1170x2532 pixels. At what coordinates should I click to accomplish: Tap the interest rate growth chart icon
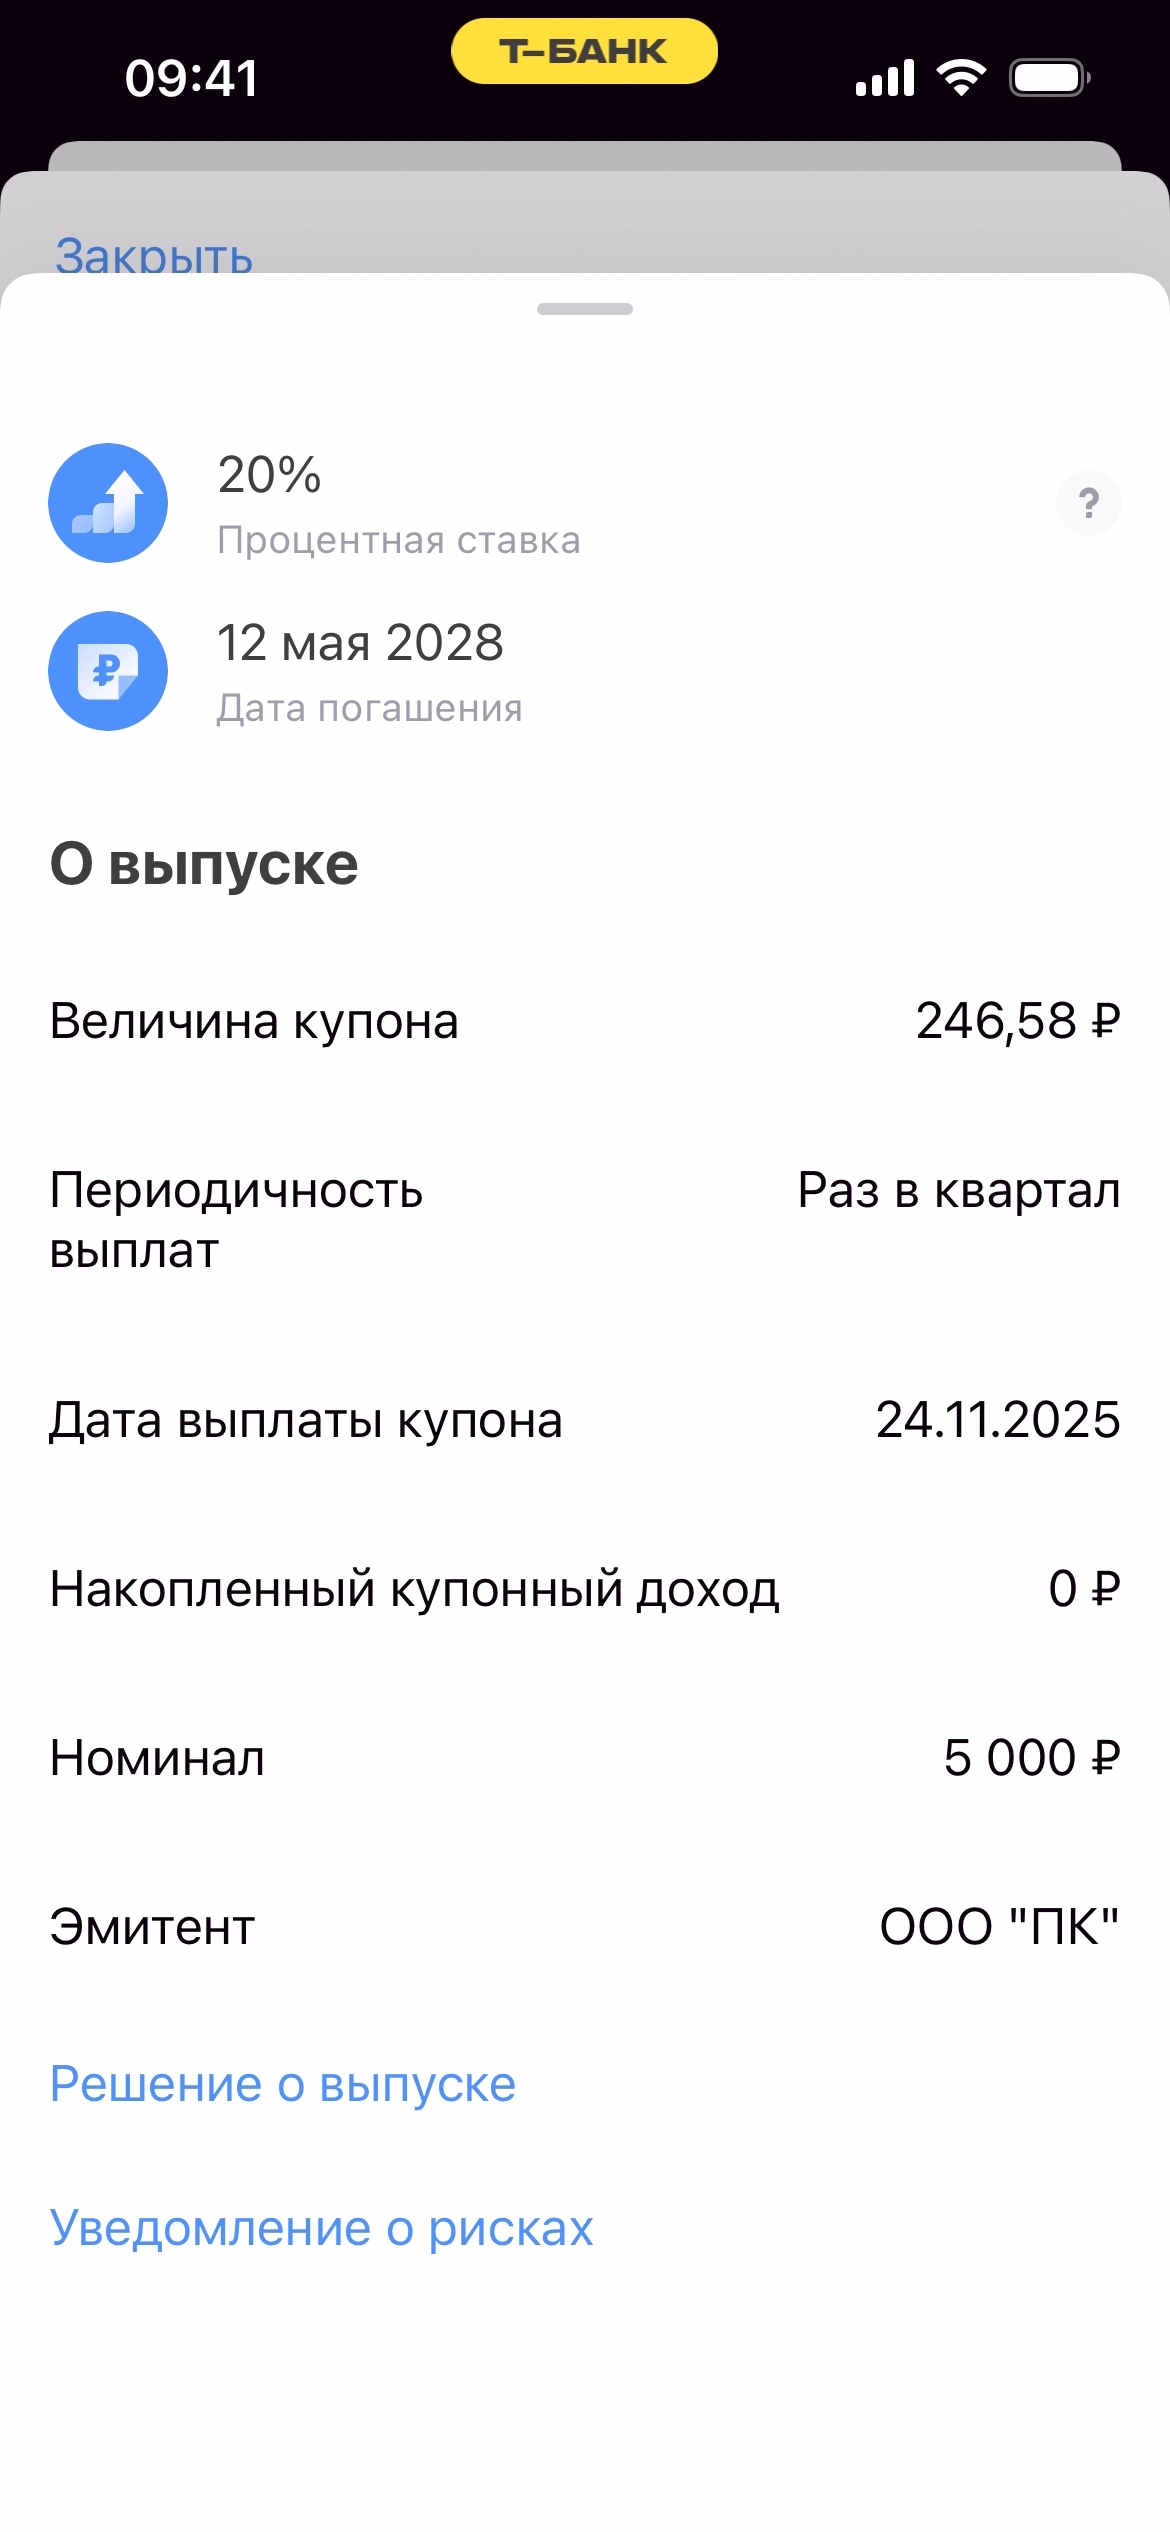[108, 502]
